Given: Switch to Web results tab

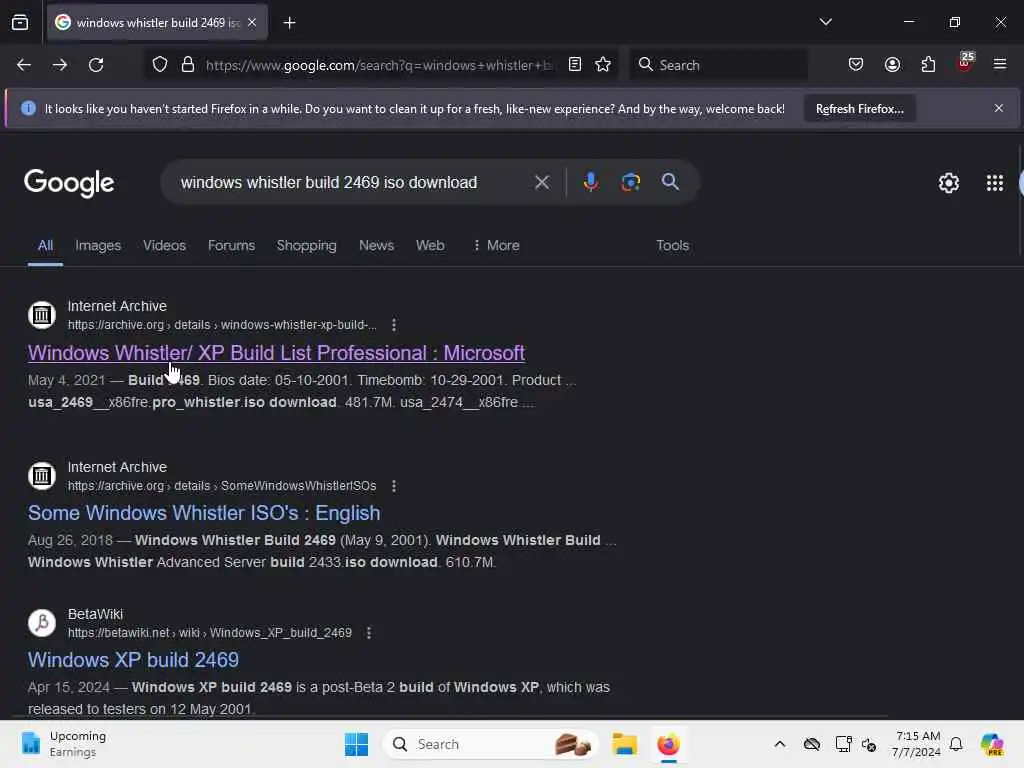Looking at the screenshot, I should coord(430,246).
